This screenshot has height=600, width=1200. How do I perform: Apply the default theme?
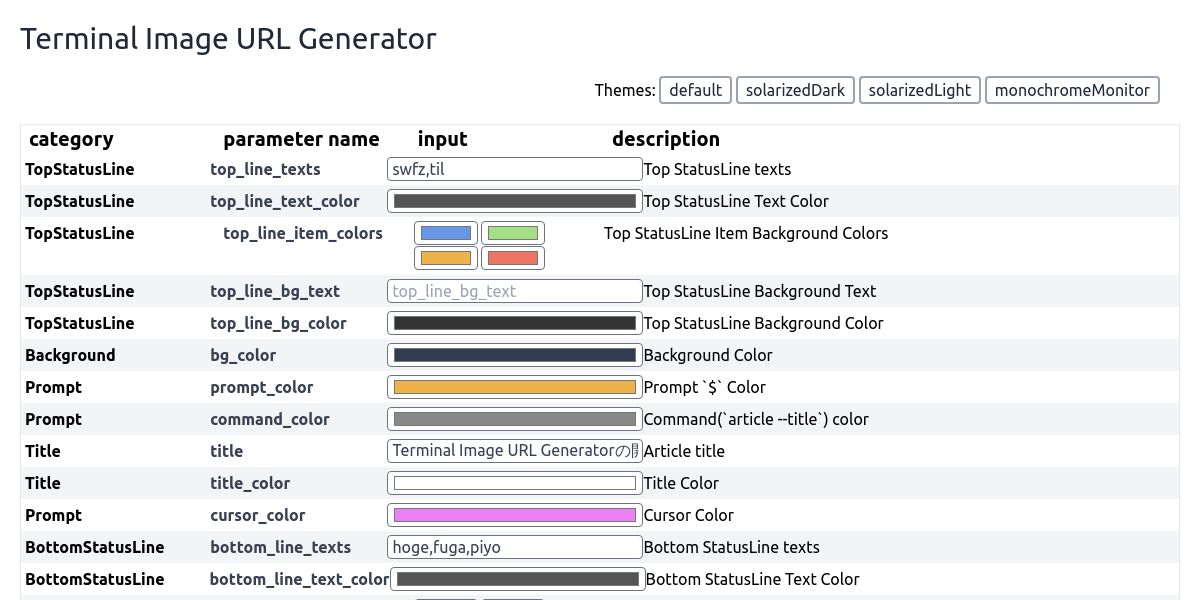pyautogui.click(x=695, y=90)
